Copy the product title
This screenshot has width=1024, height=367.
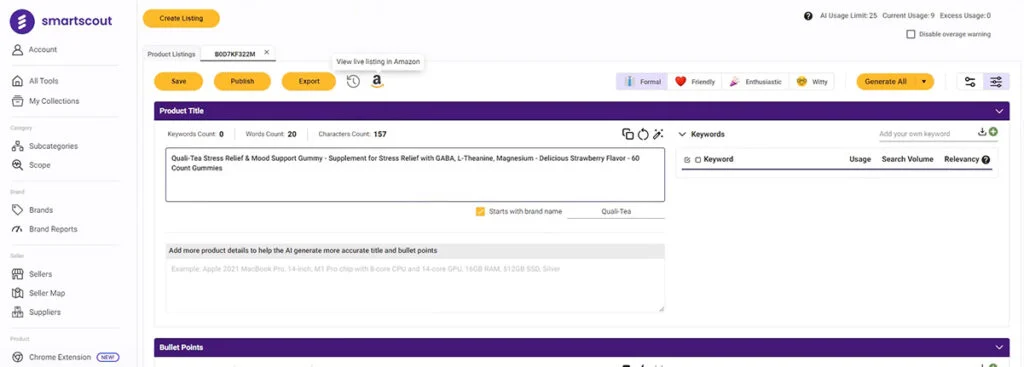tap(628, 134)
